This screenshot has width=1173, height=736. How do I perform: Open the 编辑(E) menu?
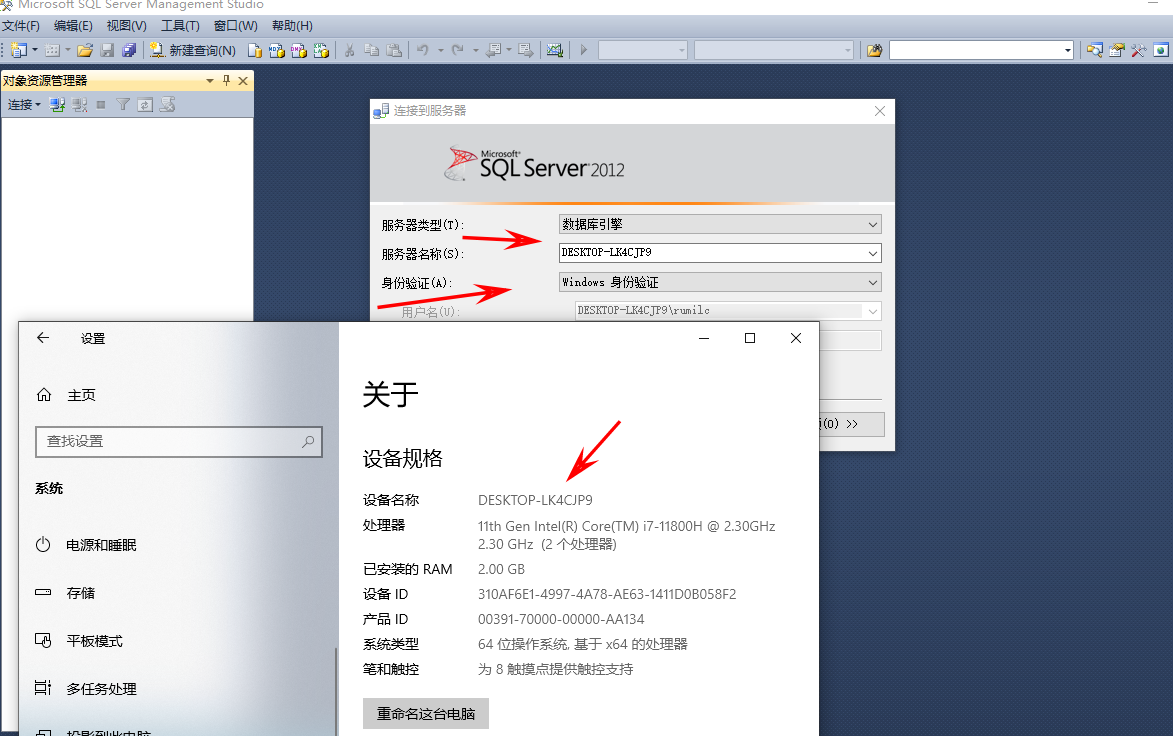73,25
